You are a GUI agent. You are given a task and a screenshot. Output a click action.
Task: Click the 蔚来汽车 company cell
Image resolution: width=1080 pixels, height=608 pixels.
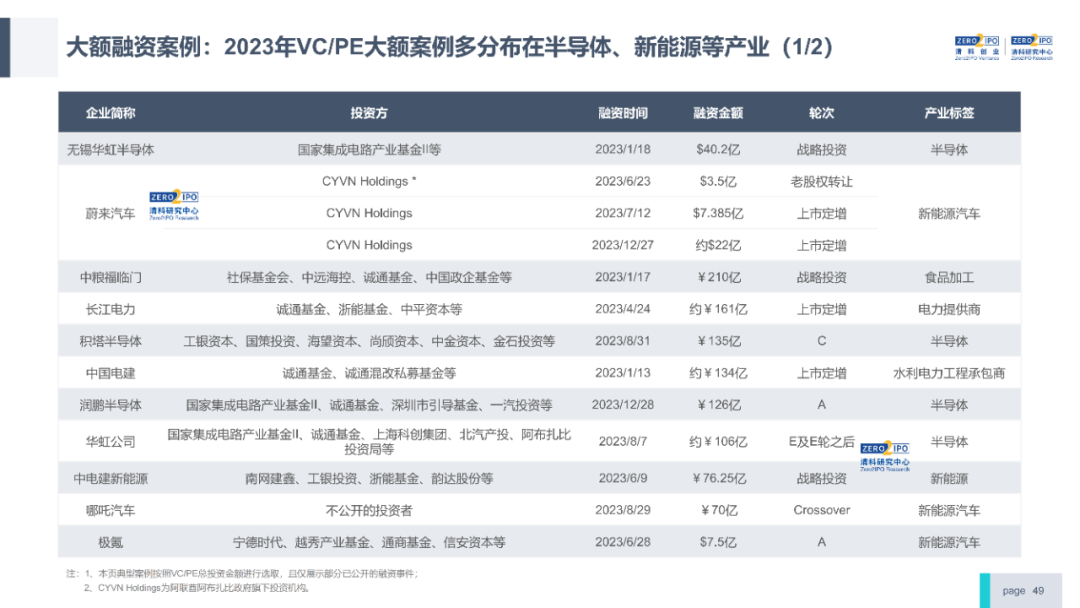(110, 213)
